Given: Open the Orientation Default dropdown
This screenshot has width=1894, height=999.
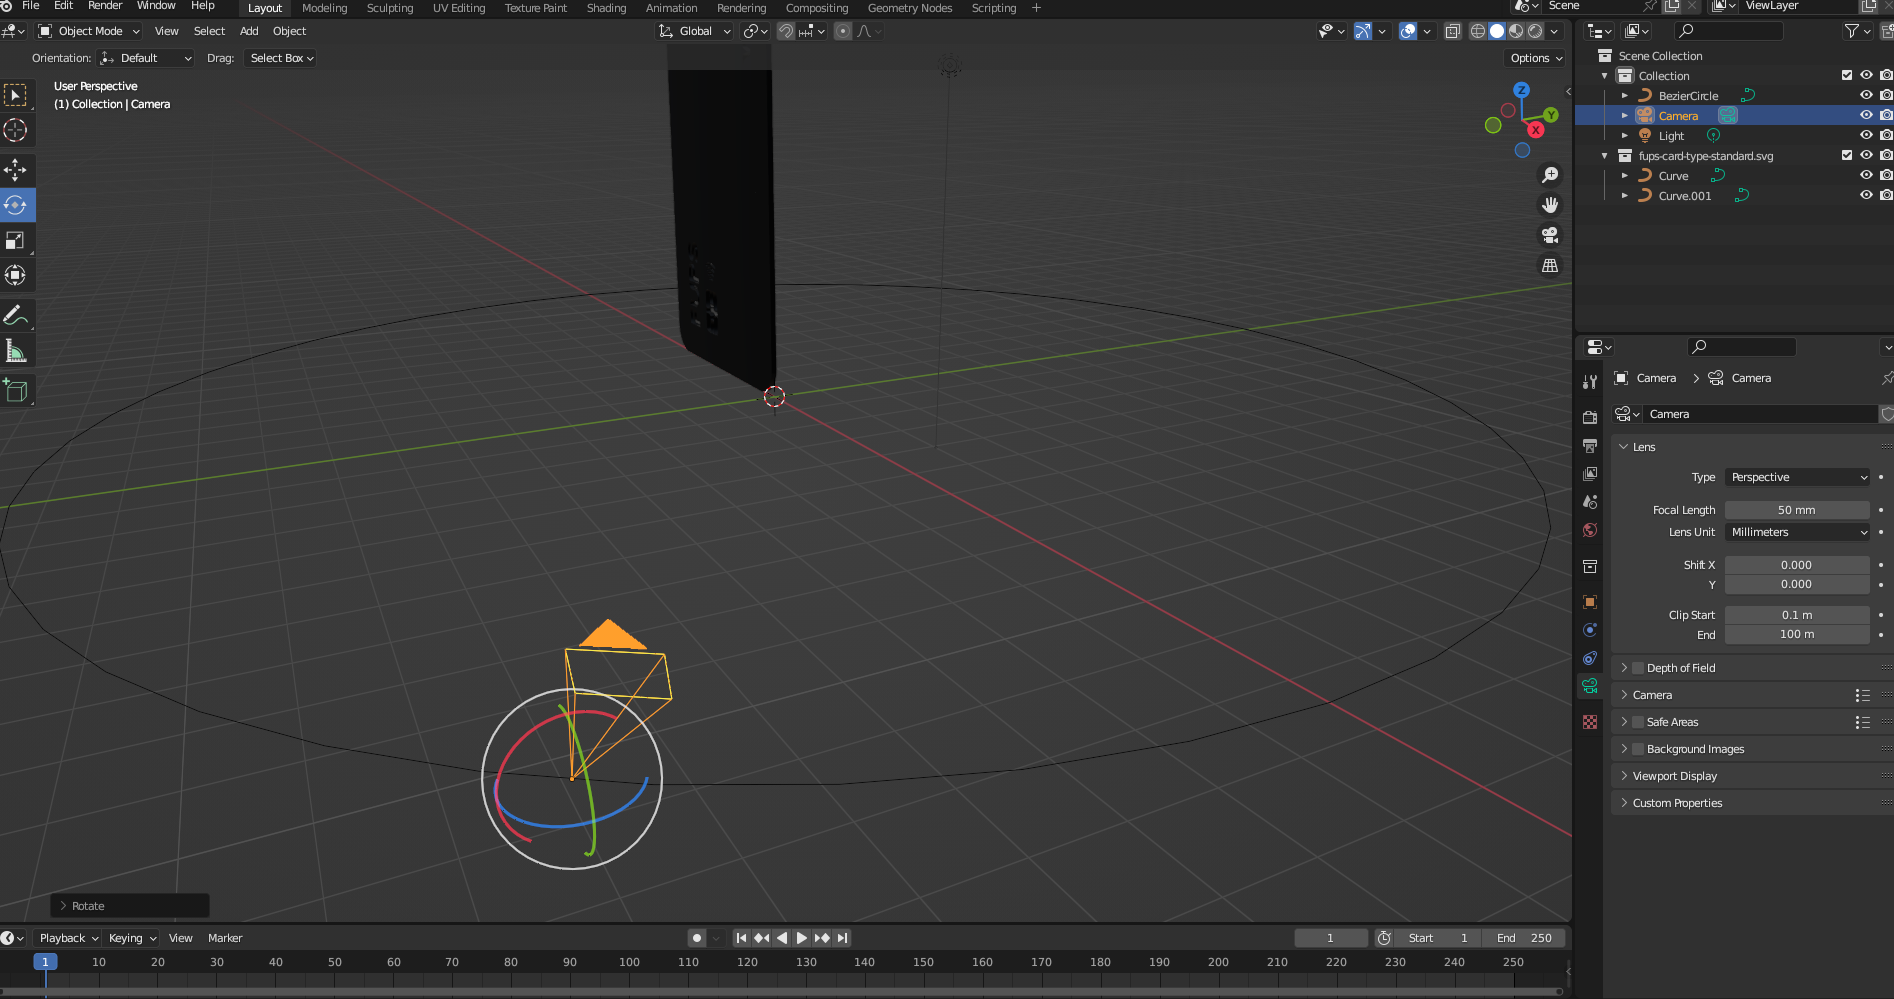Looking at the screenshot, I should [146, 58].
